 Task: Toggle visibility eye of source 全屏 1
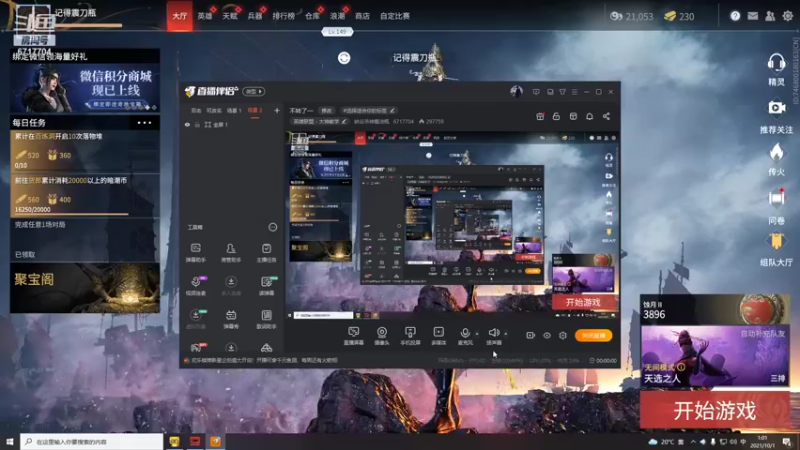click(187, 124)
